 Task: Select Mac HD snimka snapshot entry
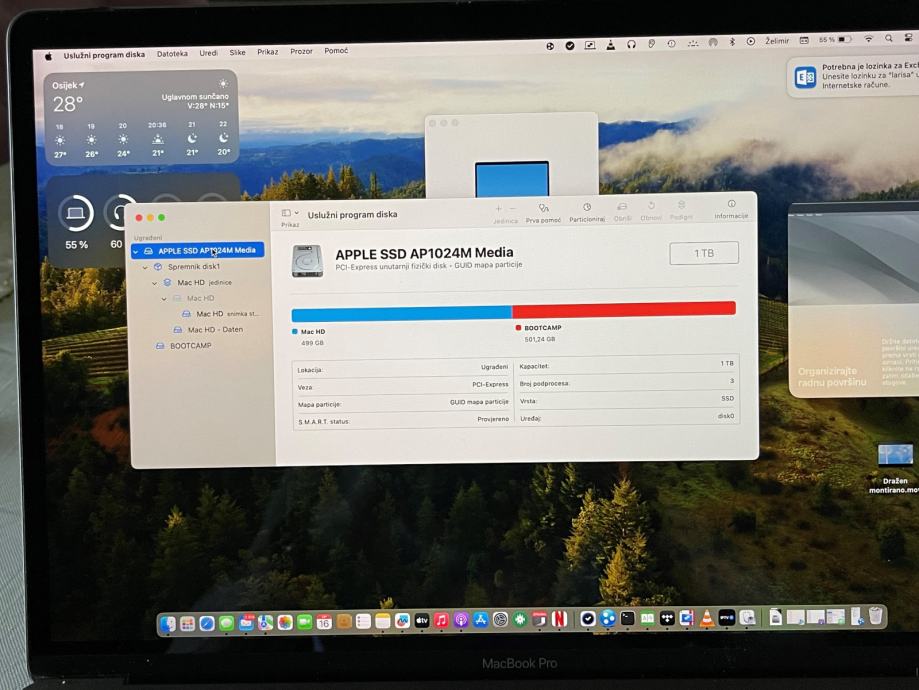227,314
